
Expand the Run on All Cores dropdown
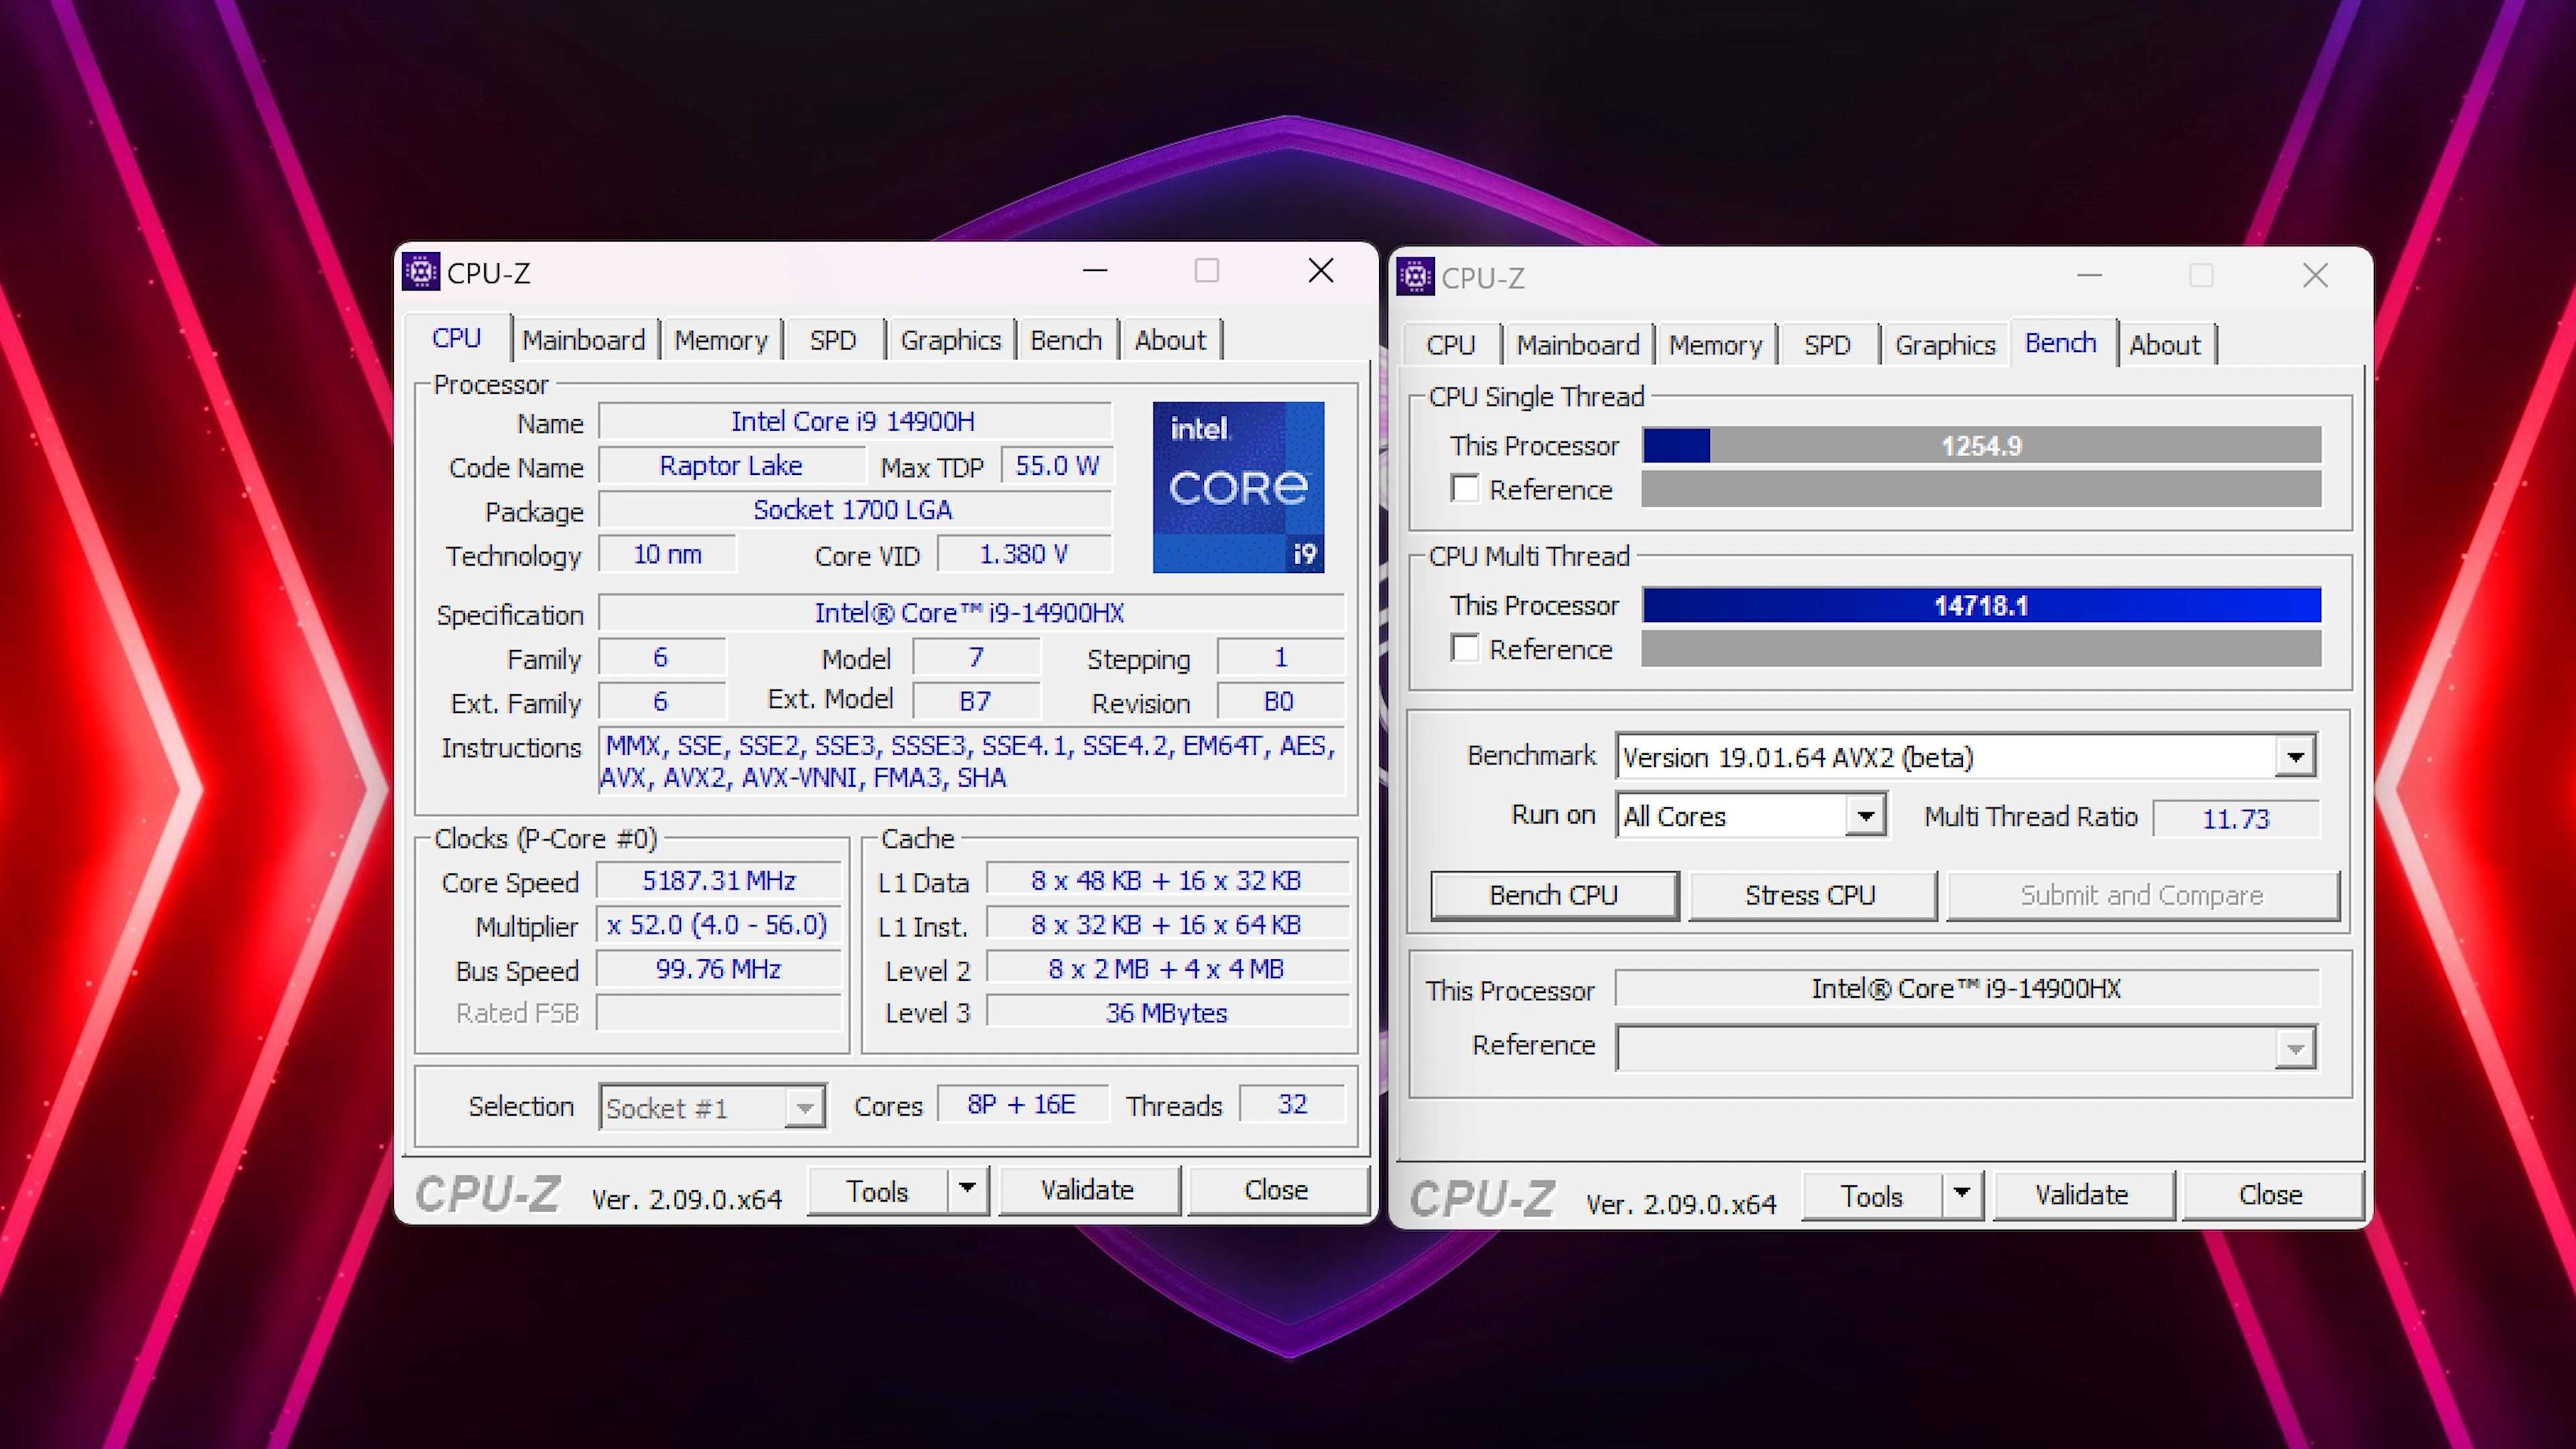(1865, 816)
